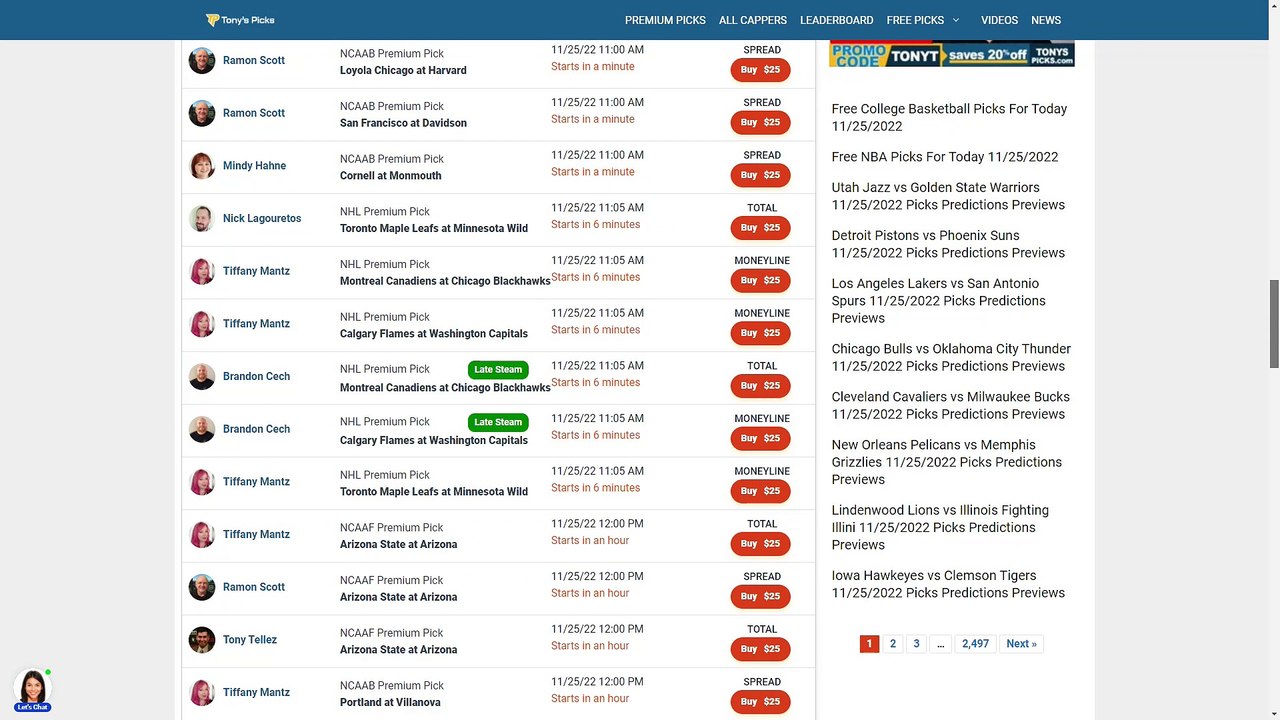
Task: Buy the Portland at Villanova spread pick
Action: tap(760, 701)
